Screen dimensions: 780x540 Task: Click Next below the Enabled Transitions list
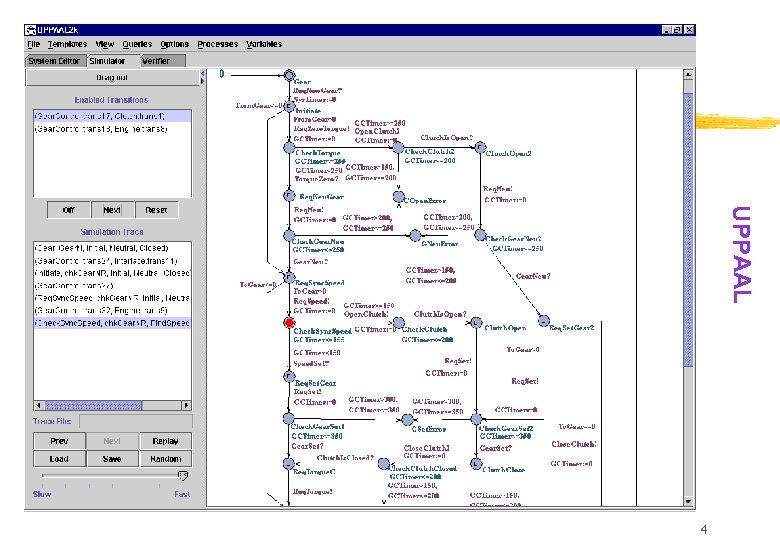112,210
